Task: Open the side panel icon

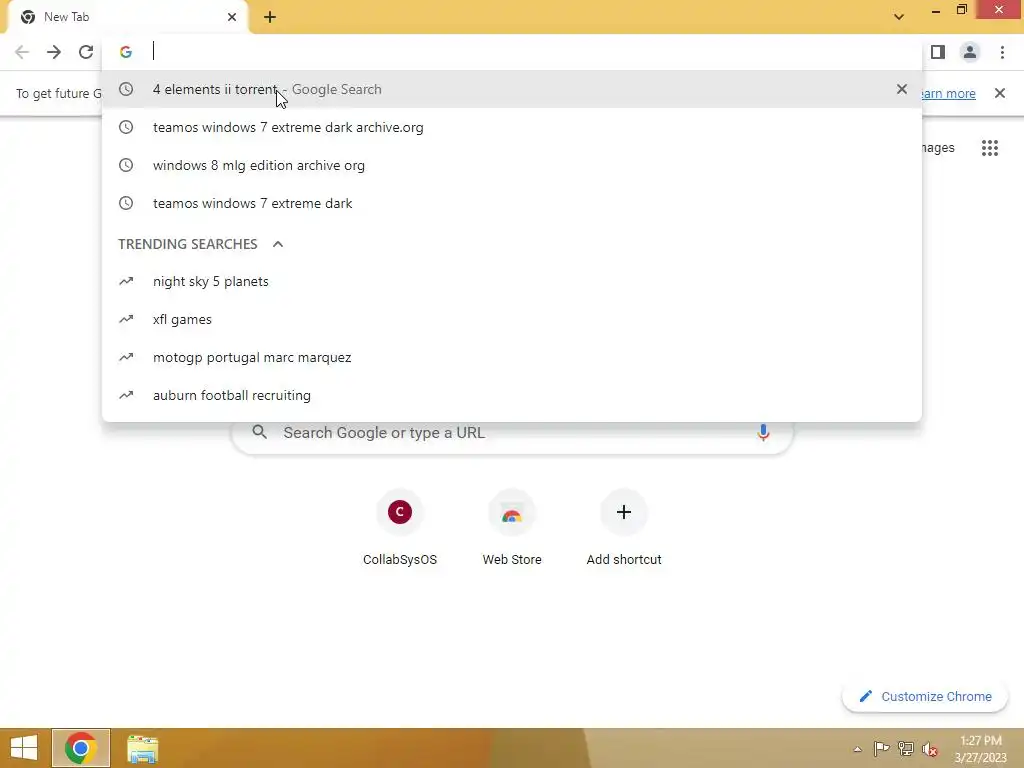Action: pos(938,52)
